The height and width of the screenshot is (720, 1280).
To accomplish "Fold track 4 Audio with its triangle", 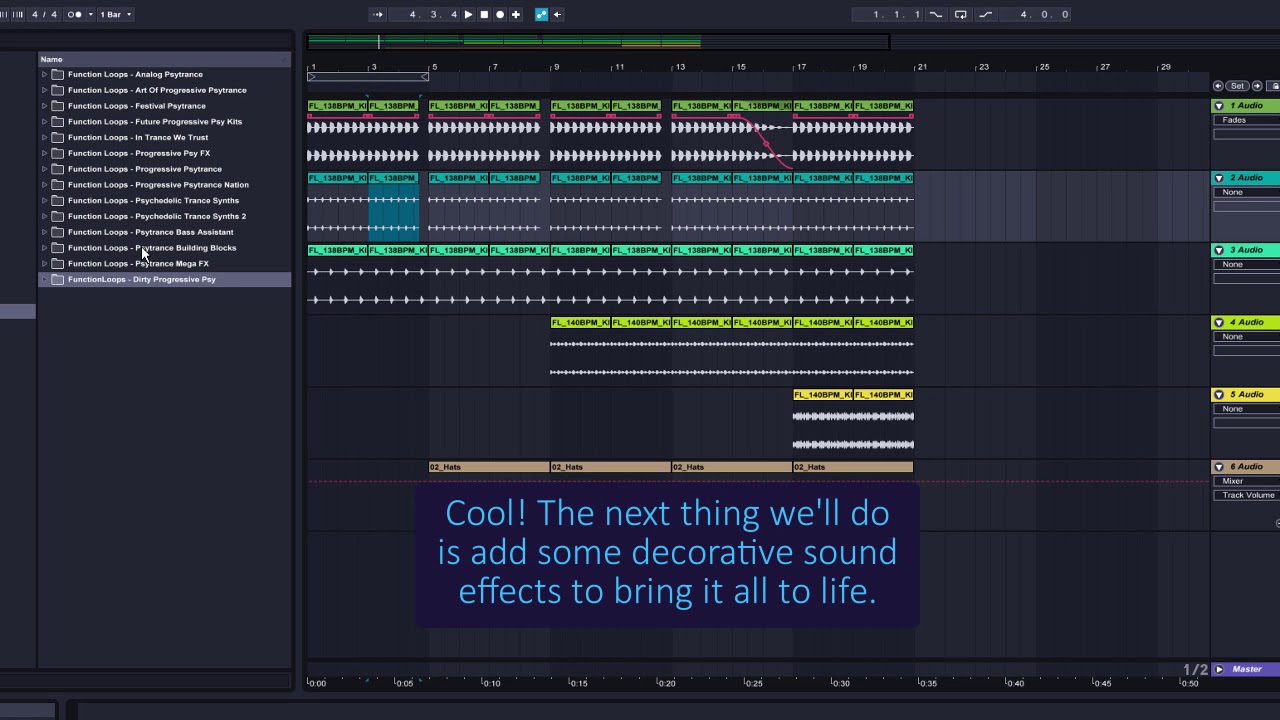I will [x=1219, y=322].
